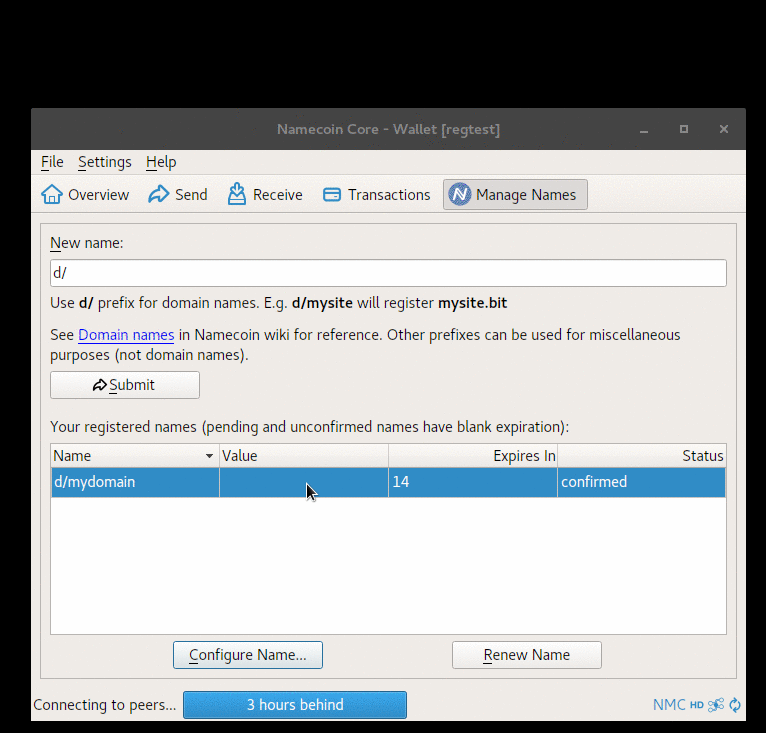Sort by the Name column header
The image size is (766, 733).
coord(135,456)
